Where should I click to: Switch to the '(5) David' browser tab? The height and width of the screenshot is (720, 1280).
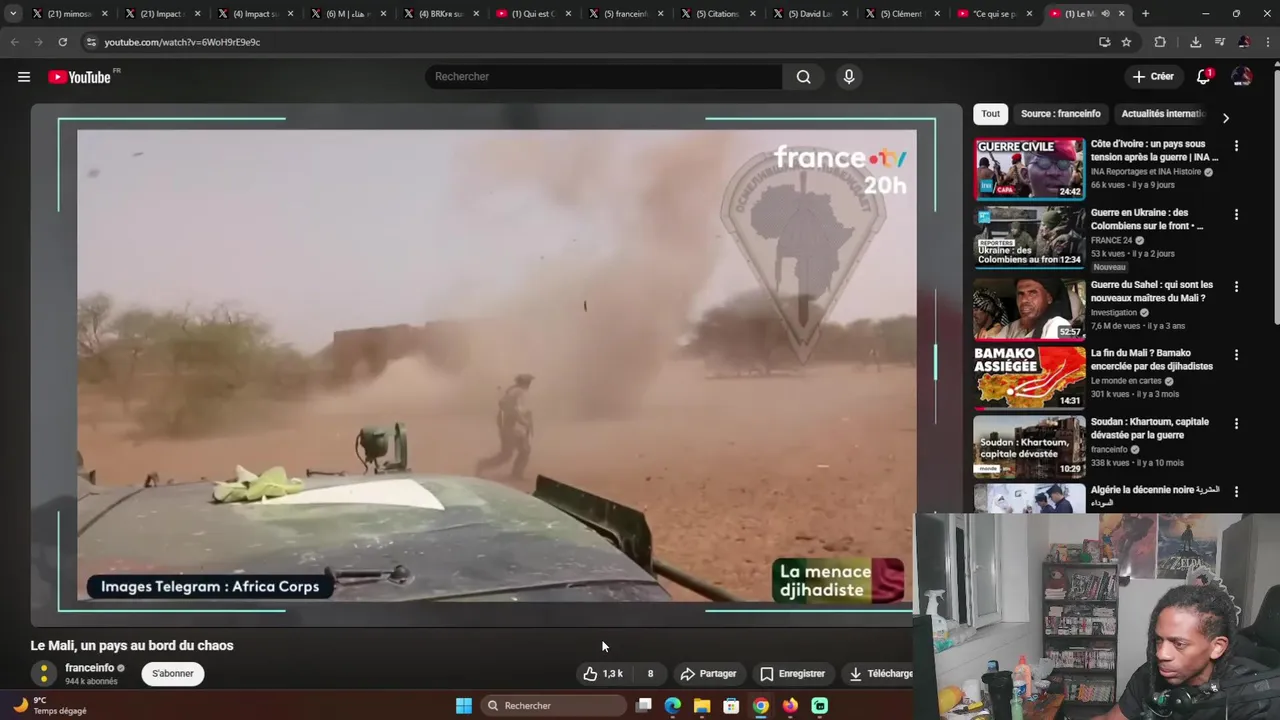(x=808, y=14)
